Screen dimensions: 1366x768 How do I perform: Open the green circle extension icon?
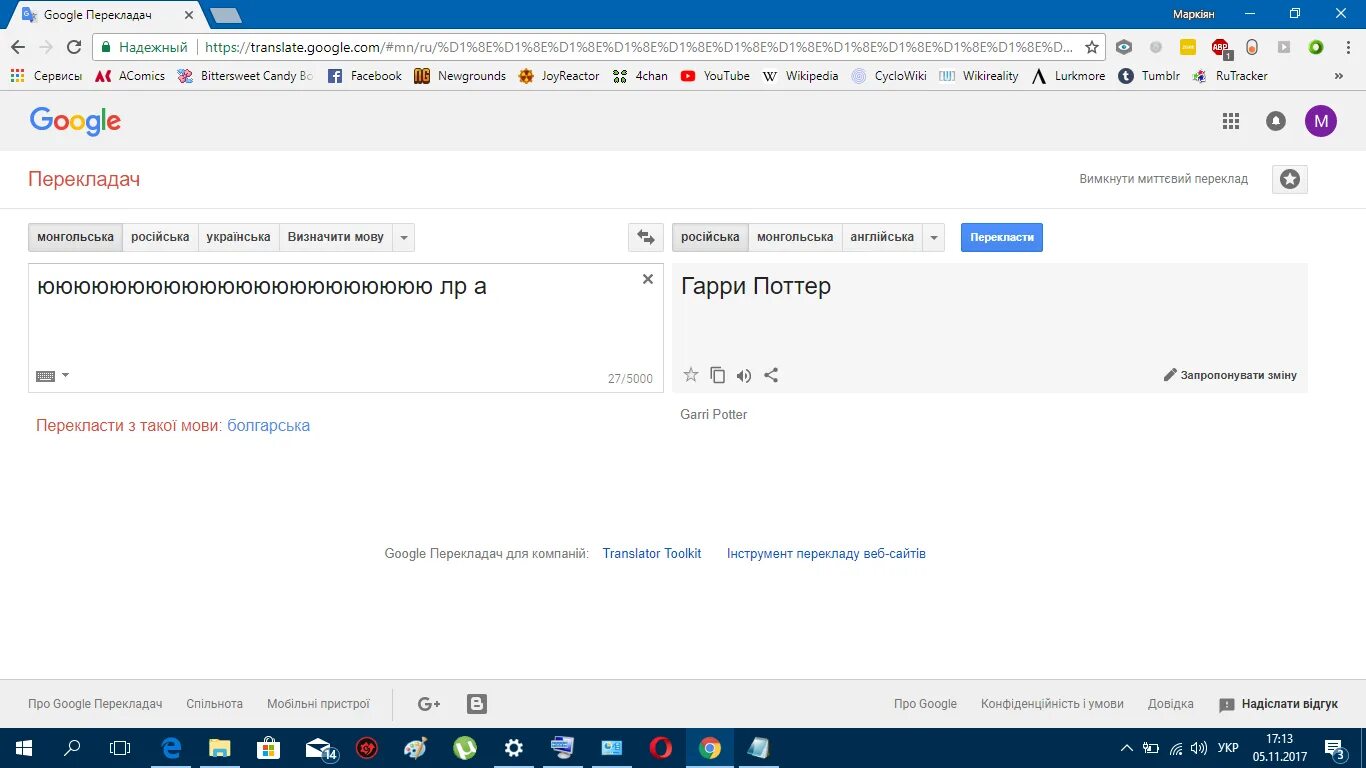pyautogui.click(x=1316, y=47)
